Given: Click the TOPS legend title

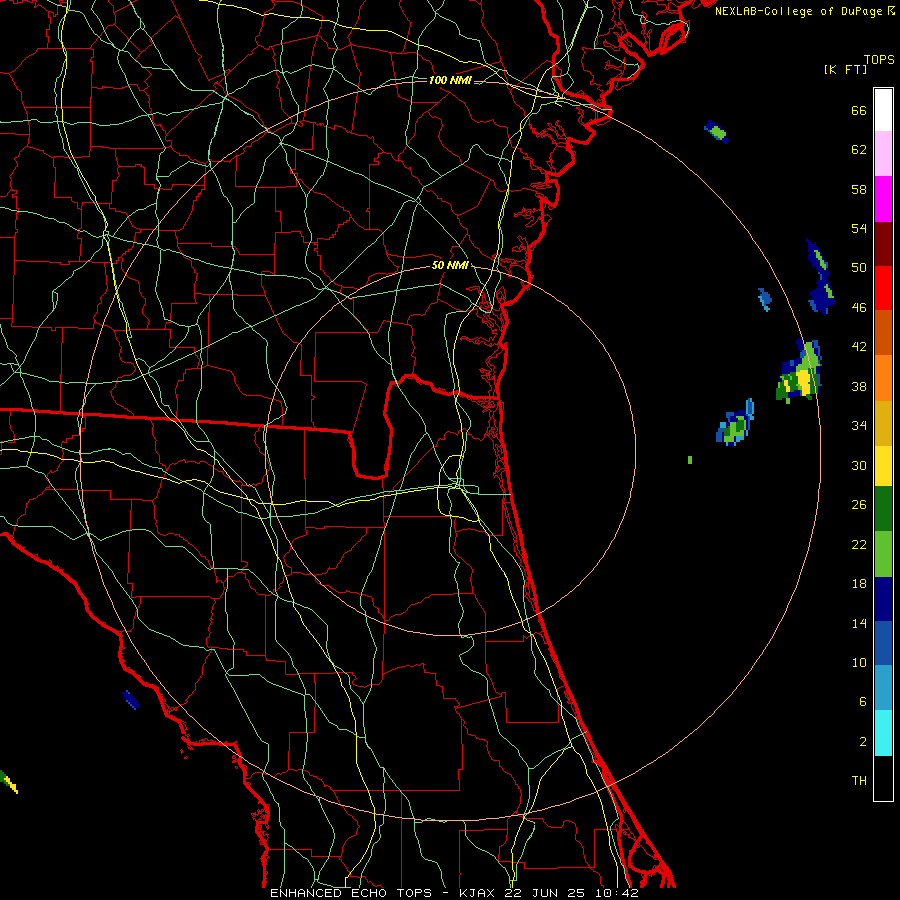Looking at the screenshot, I should click(x=879, y=59).
